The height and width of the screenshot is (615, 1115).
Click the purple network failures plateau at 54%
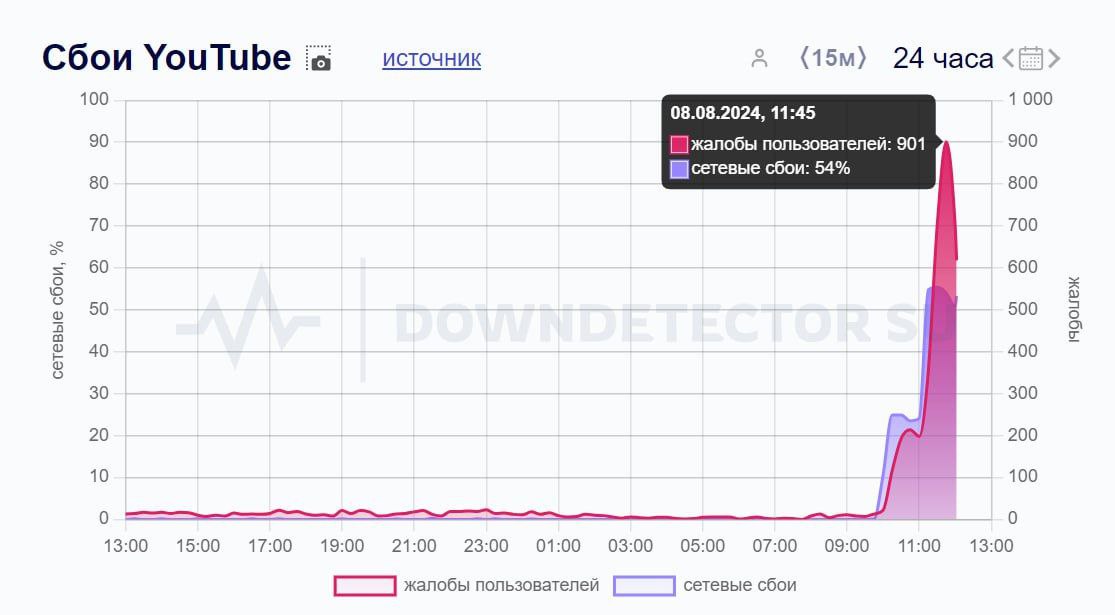[x=936, y=291]
